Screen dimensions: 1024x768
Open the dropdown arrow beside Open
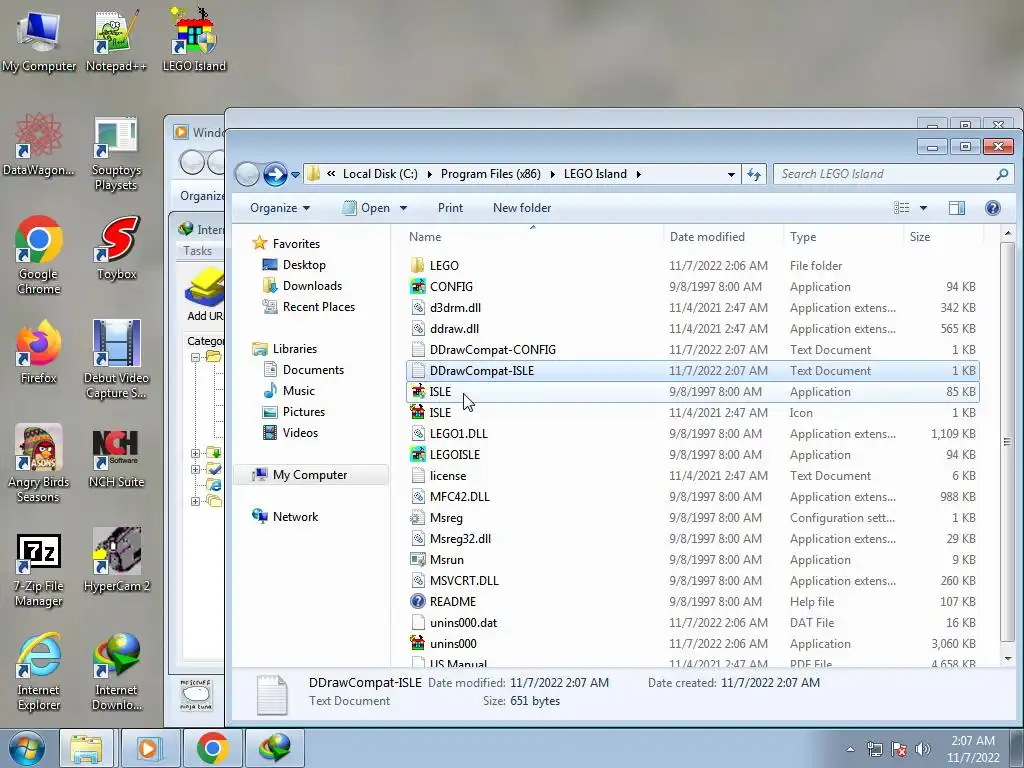403,208
